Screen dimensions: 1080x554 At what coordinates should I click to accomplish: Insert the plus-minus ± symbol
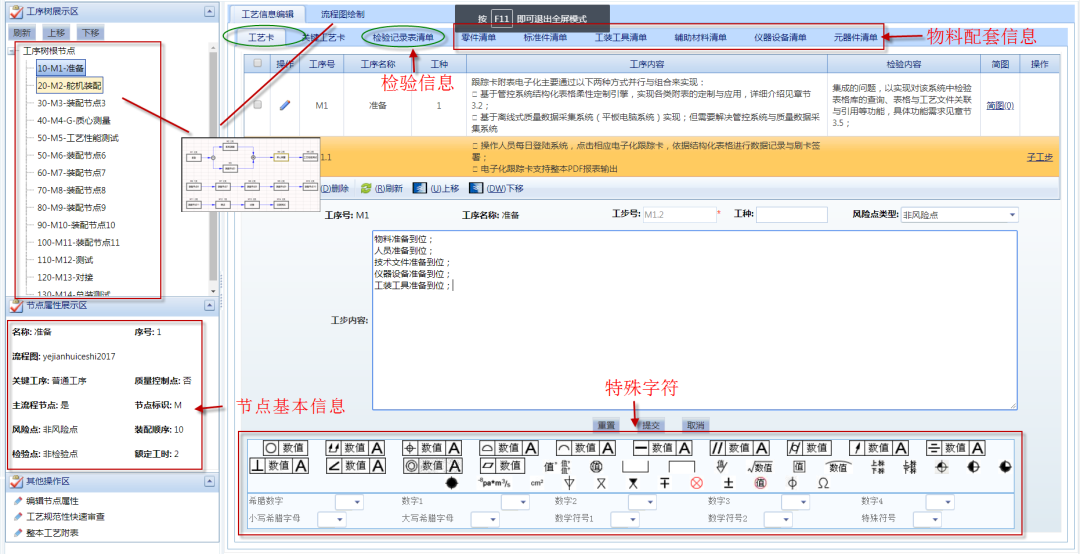tap(728, 483)
